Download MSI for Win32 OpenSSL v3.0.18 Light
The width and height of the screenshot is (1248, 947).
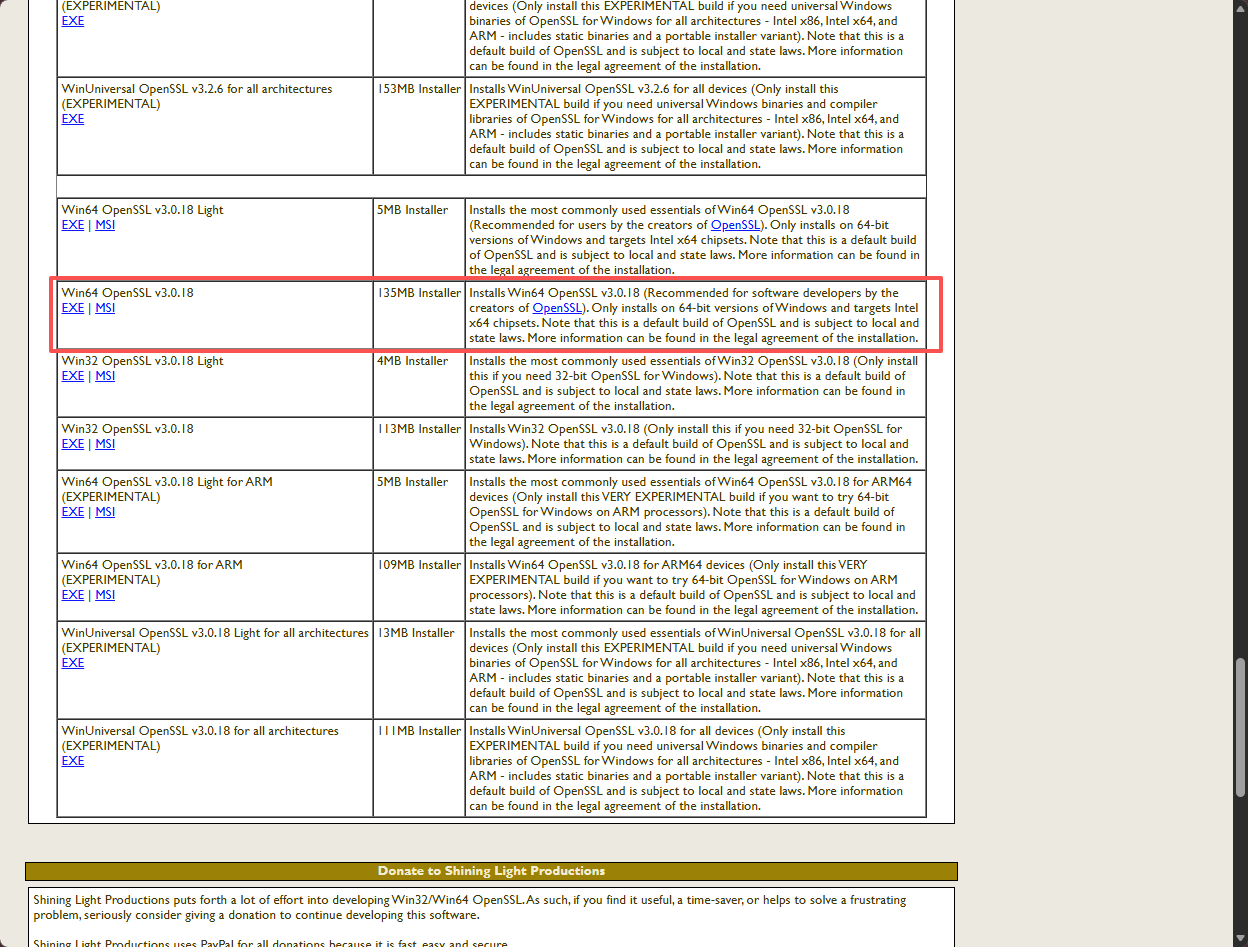pos(105,376)
